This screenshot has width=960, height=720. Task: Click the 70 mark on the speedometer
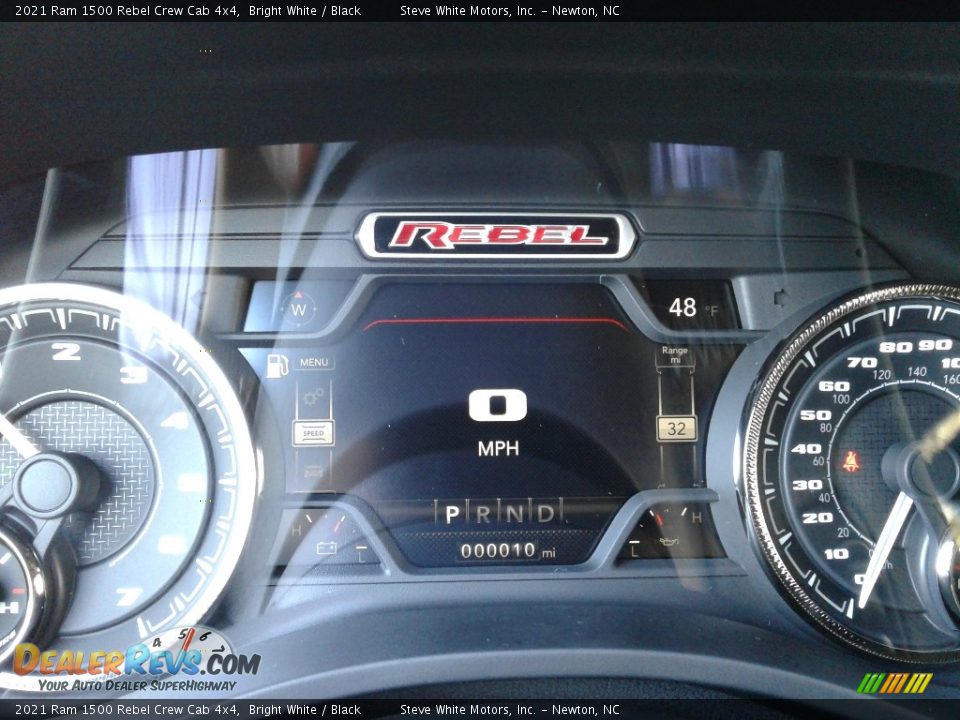[861, 362]
